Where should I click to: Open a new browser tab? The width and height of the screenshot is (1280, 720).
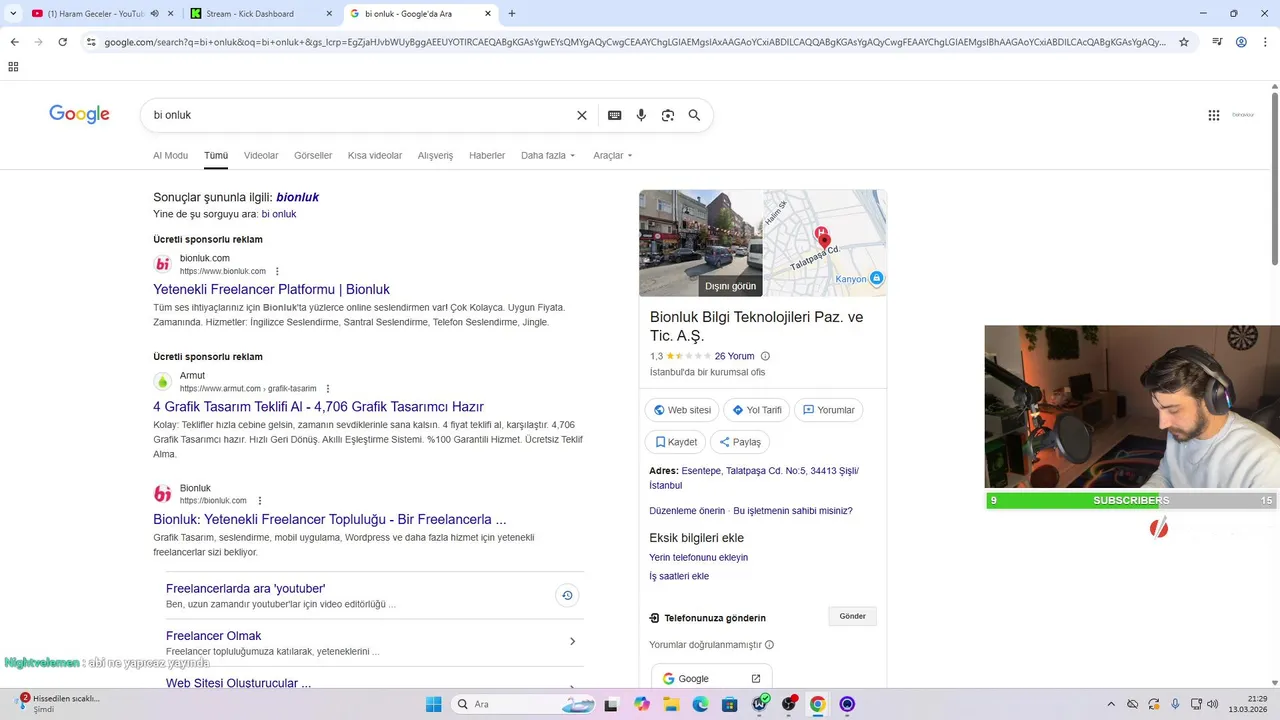(512, 13)
